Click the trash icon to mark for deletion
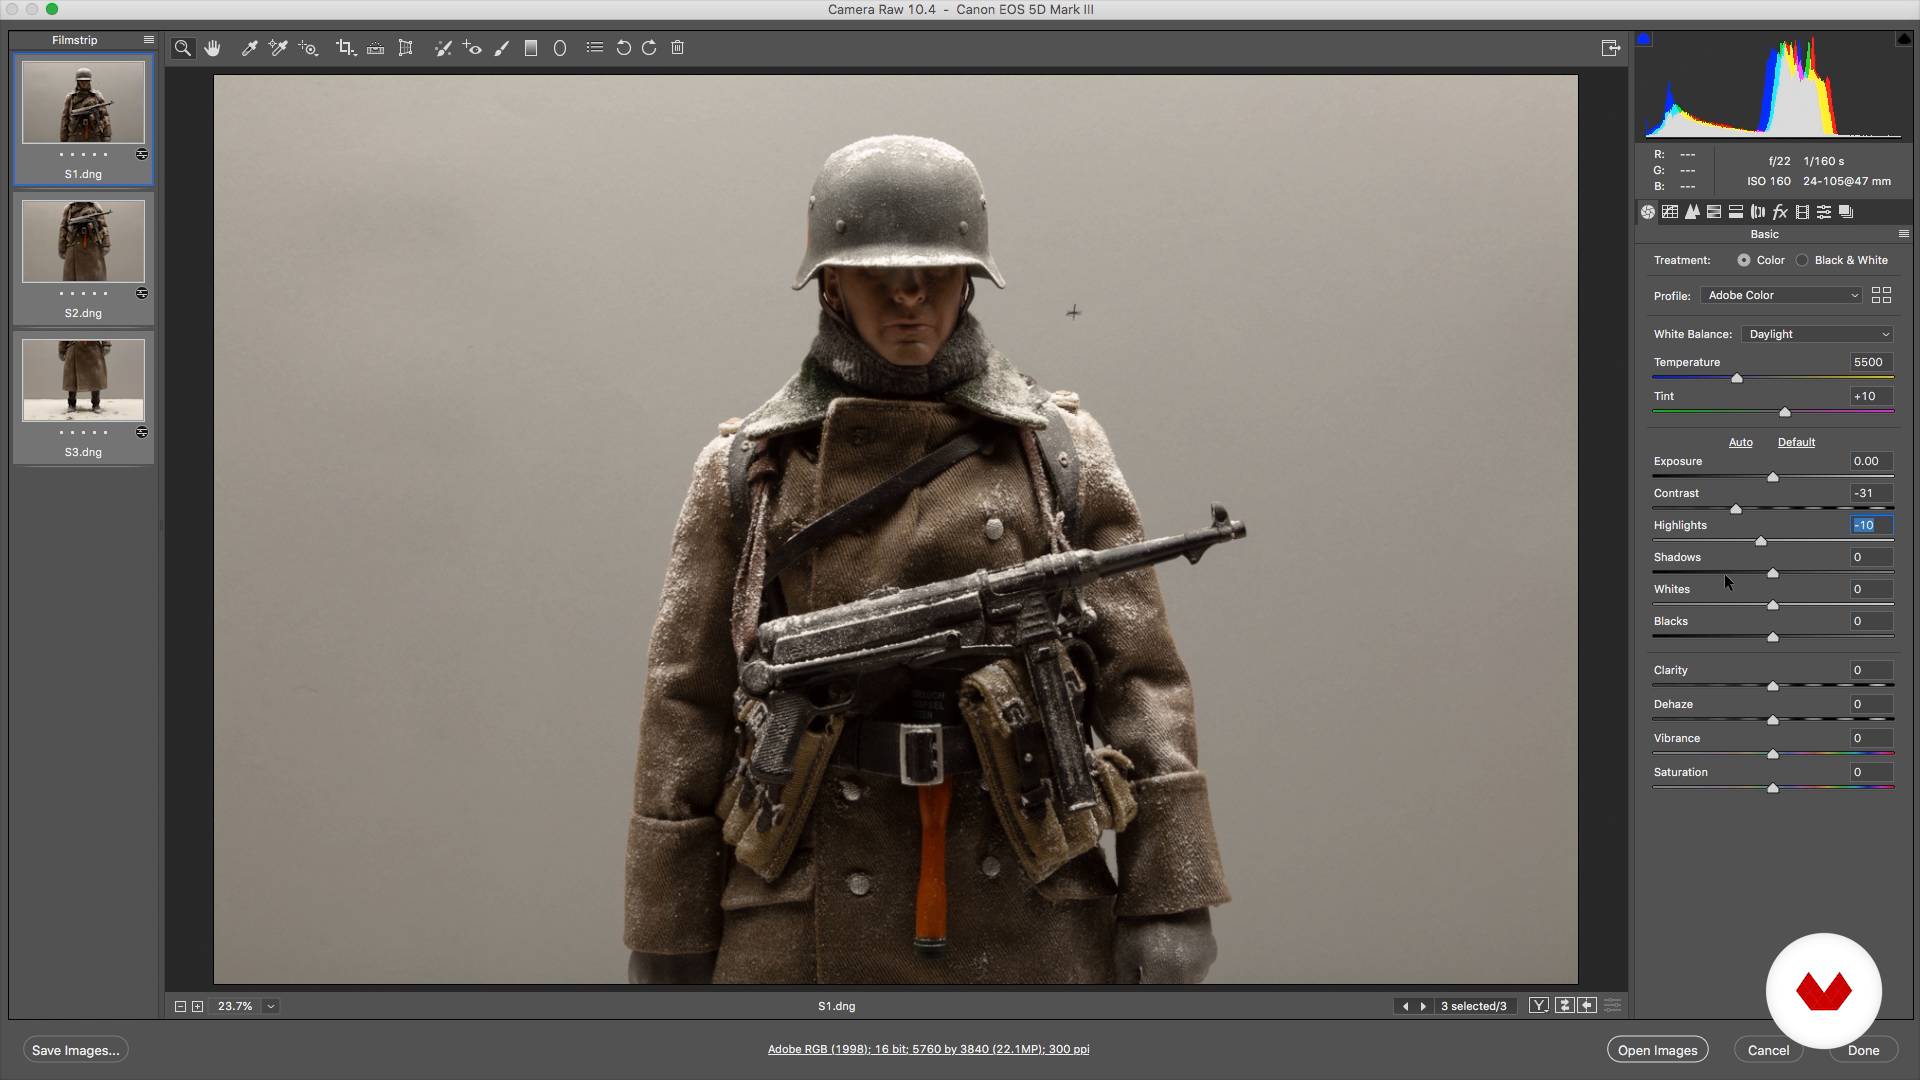1920x1080 pixels. pyautogui.click(x=677, y=48)
